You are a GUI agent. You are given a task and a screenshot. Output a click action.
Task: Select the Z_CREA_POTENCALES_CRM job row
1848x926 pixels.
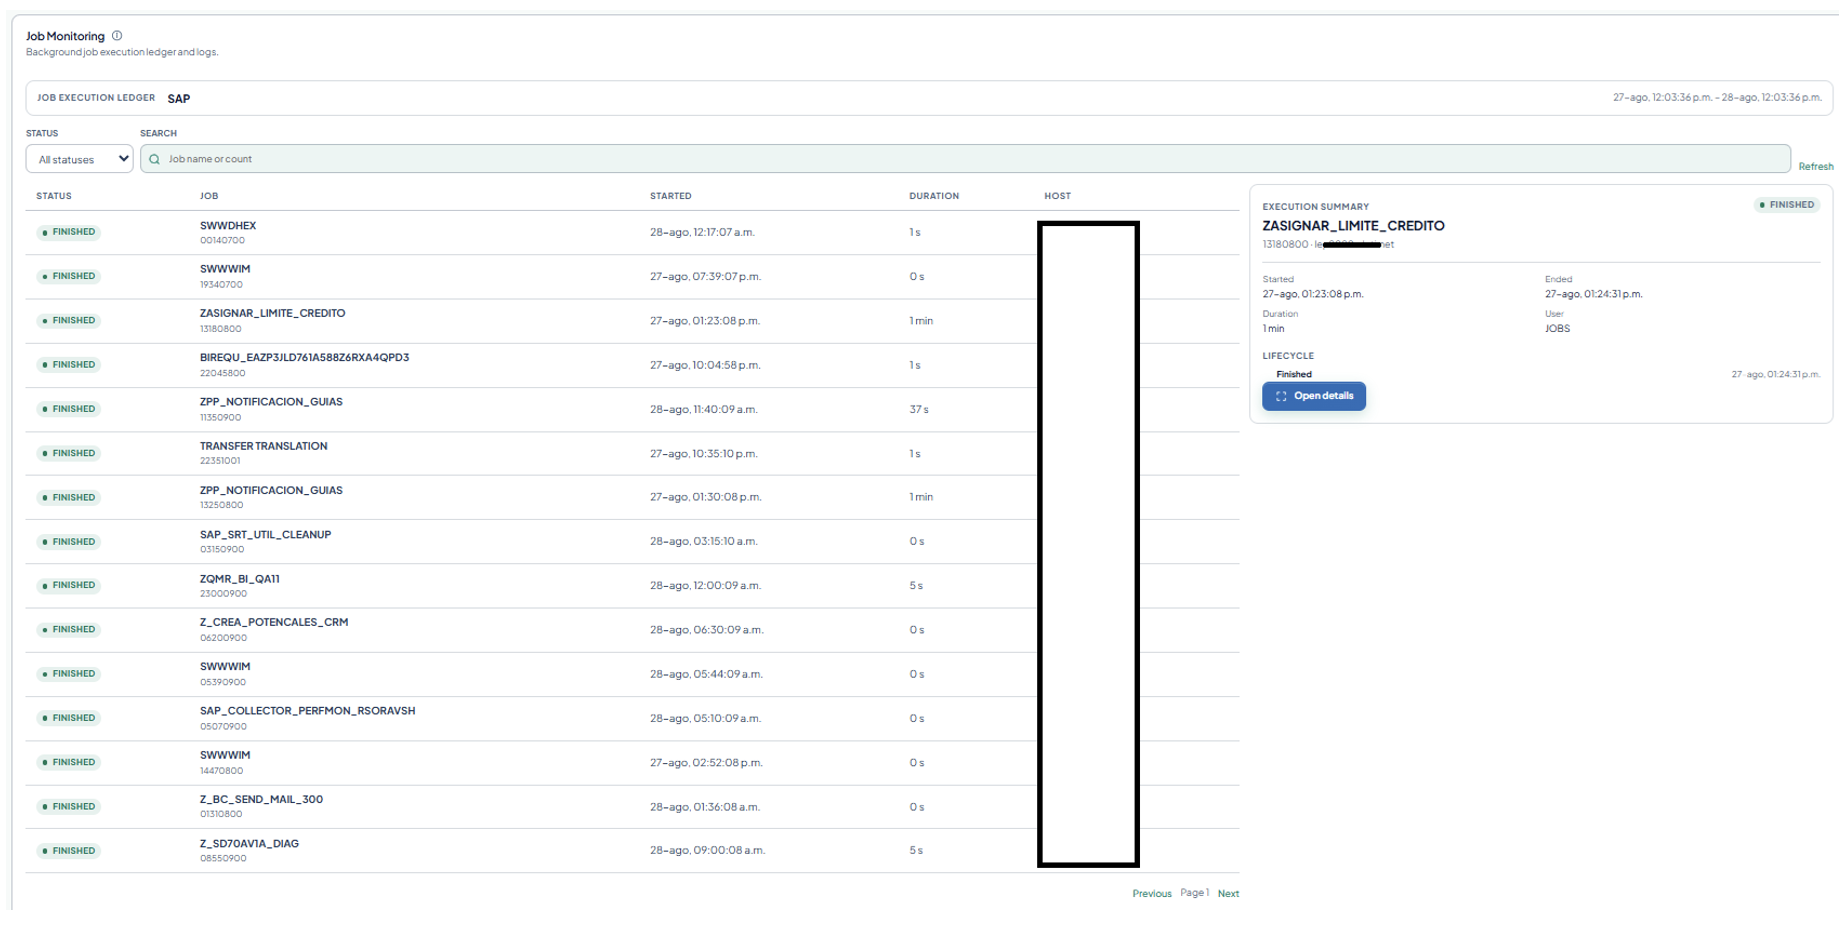[x=632, y=629]
